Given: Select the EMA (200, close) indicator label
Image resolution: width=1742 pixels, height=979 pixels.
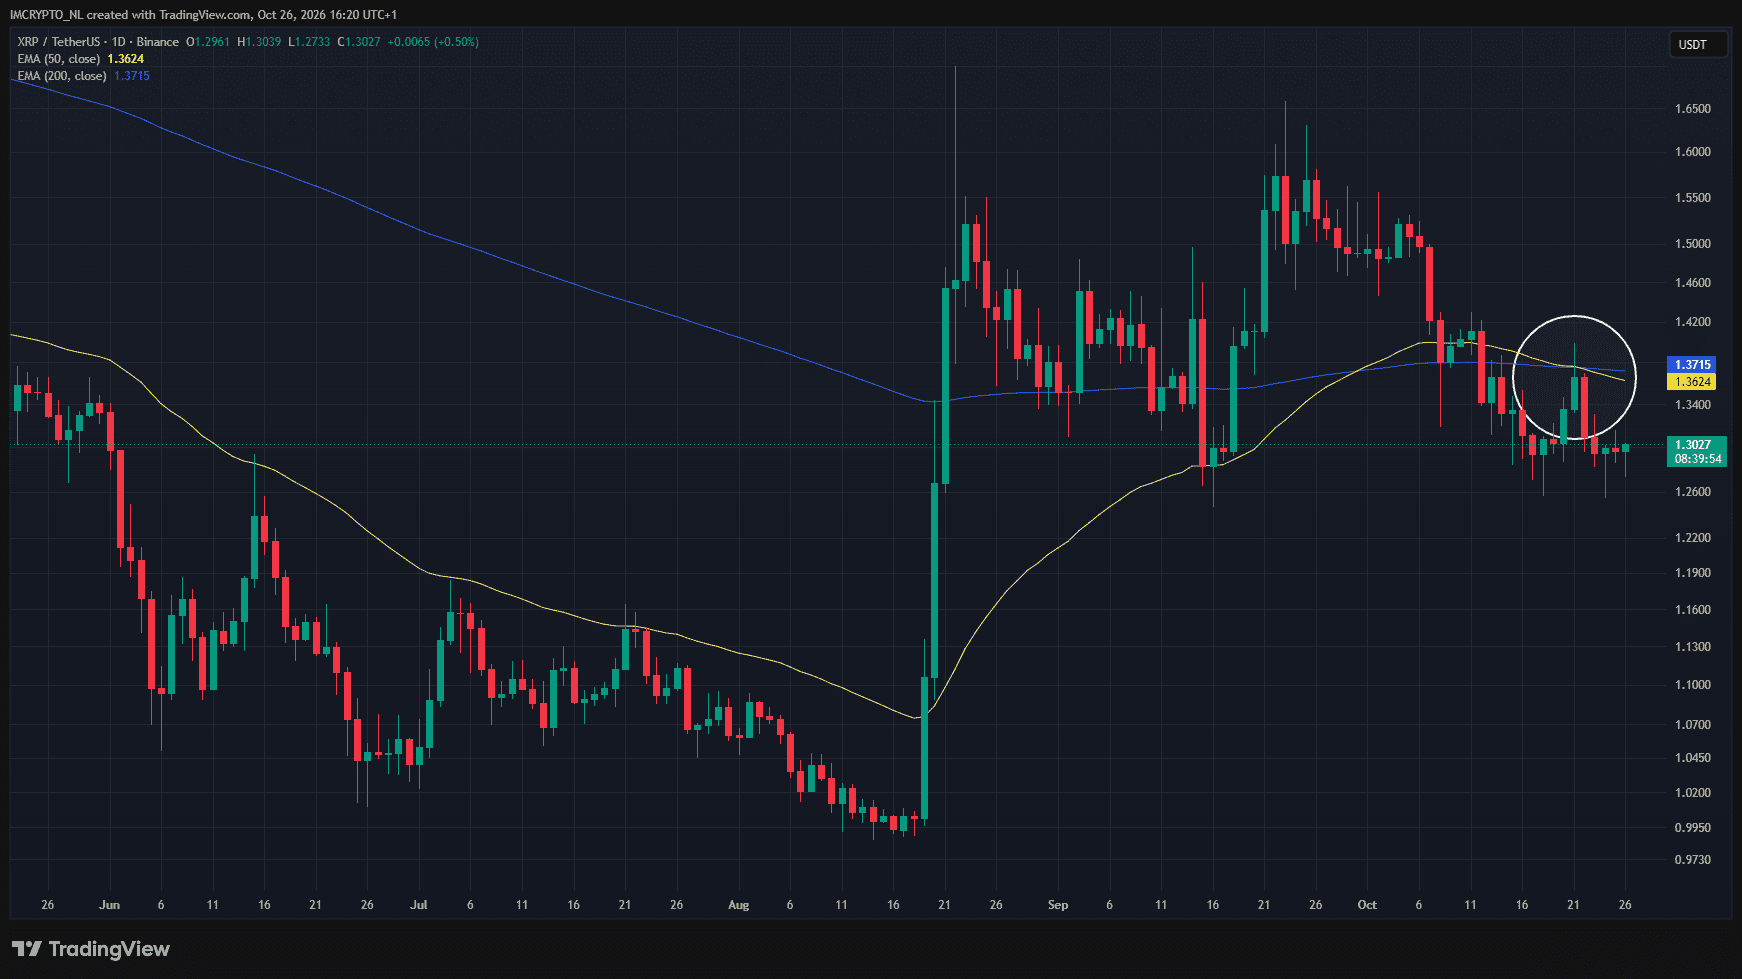Looking at the screenshot, I should [x=62, y=76].
